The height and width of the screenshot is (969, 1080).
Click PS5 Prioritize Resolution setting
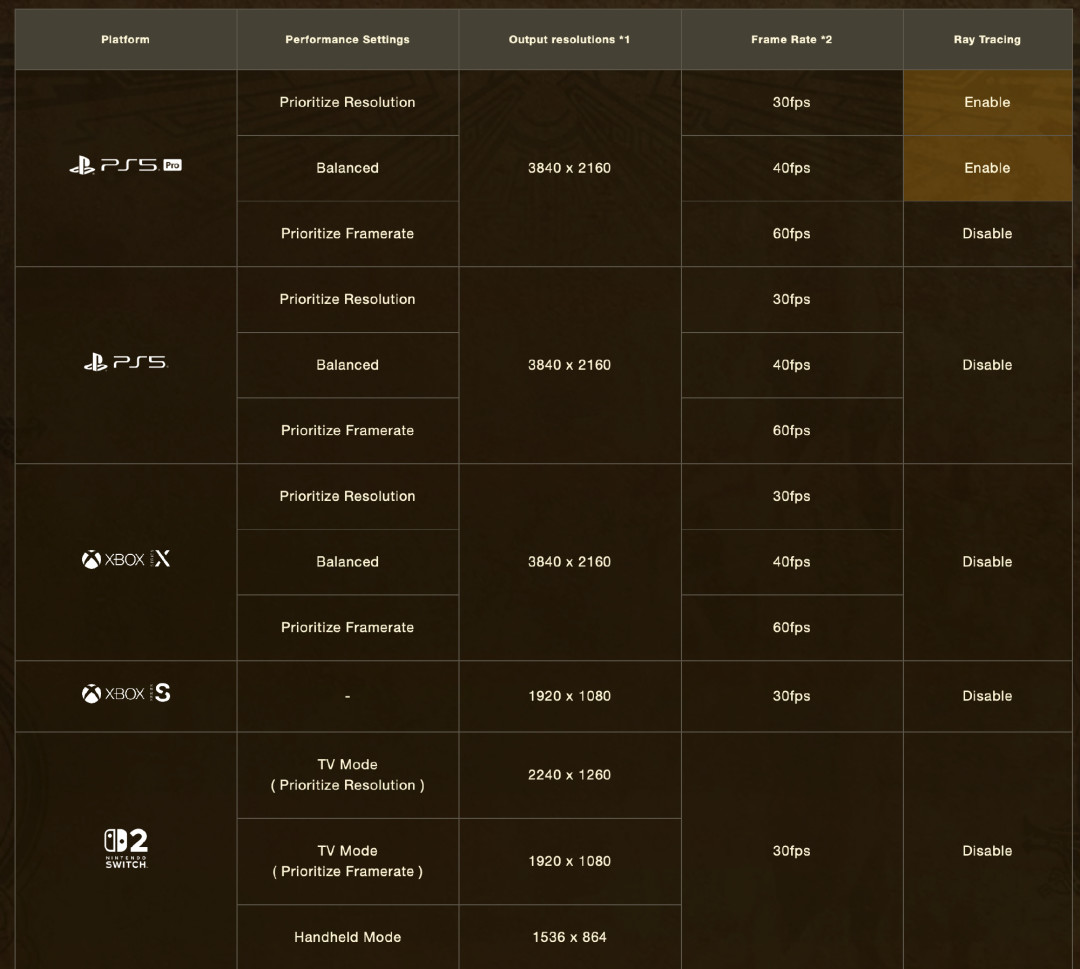click(347, 299)
